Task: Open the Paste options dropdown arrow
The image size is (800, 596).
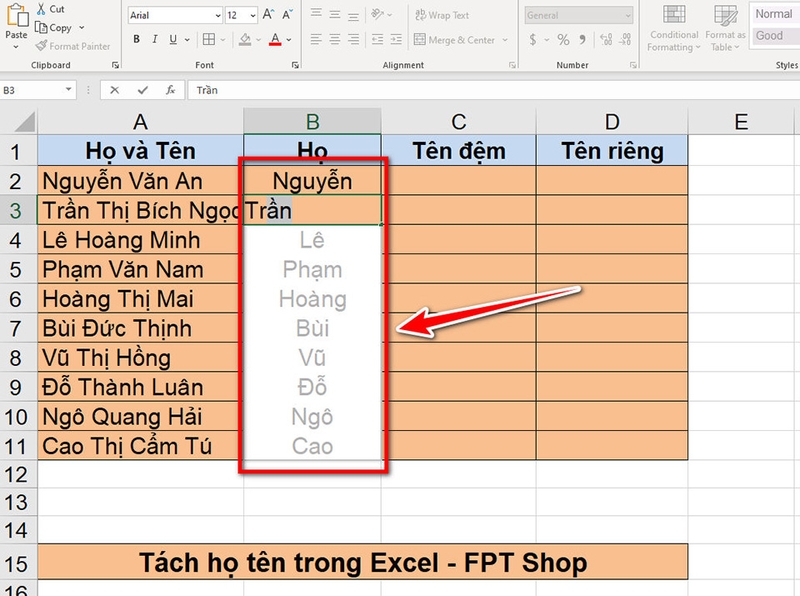Action: (16, 47)
